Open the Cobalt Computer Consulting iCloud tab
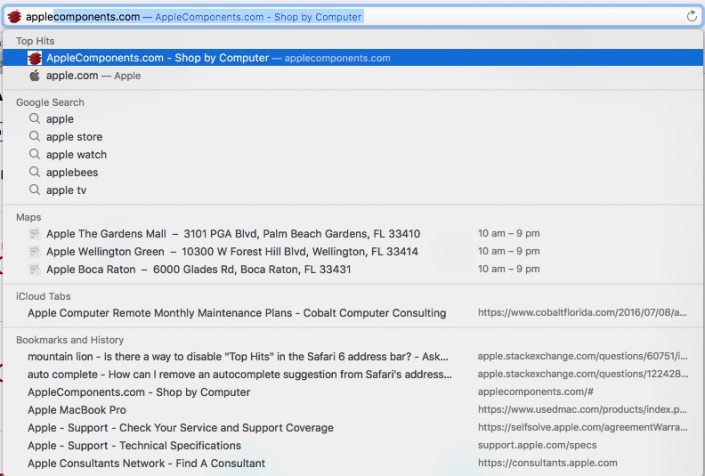Image resolution: width=705 pixels, height=476 pixels. (353, 313)
